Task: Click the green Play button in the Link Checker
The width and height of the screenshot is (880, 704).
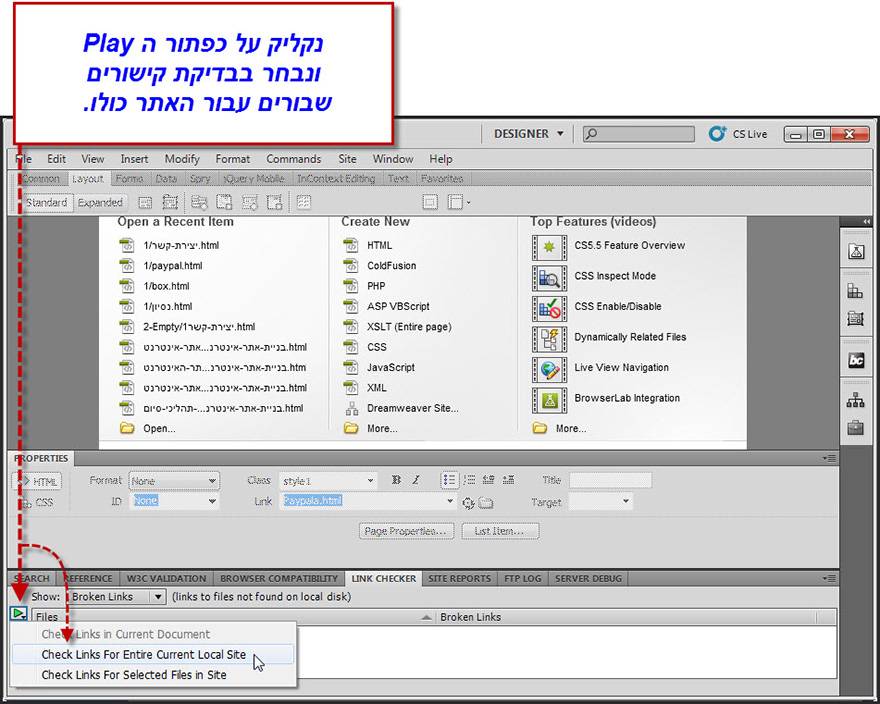Action: pyautogui.click(x=18, y=615)
